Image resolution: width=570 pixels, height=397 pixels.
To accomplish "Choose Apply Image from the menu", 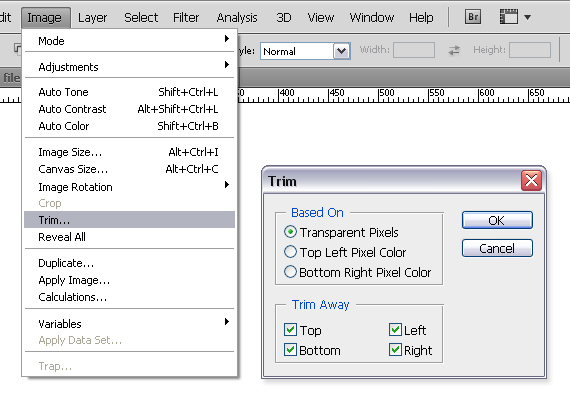I will coord(129,280).
